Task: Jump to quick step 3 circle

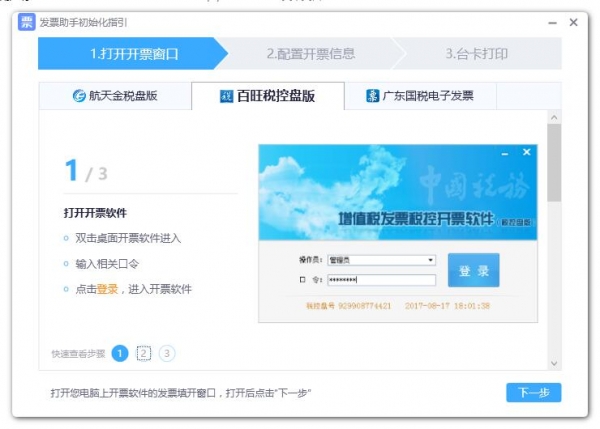Action: (167, 353)
